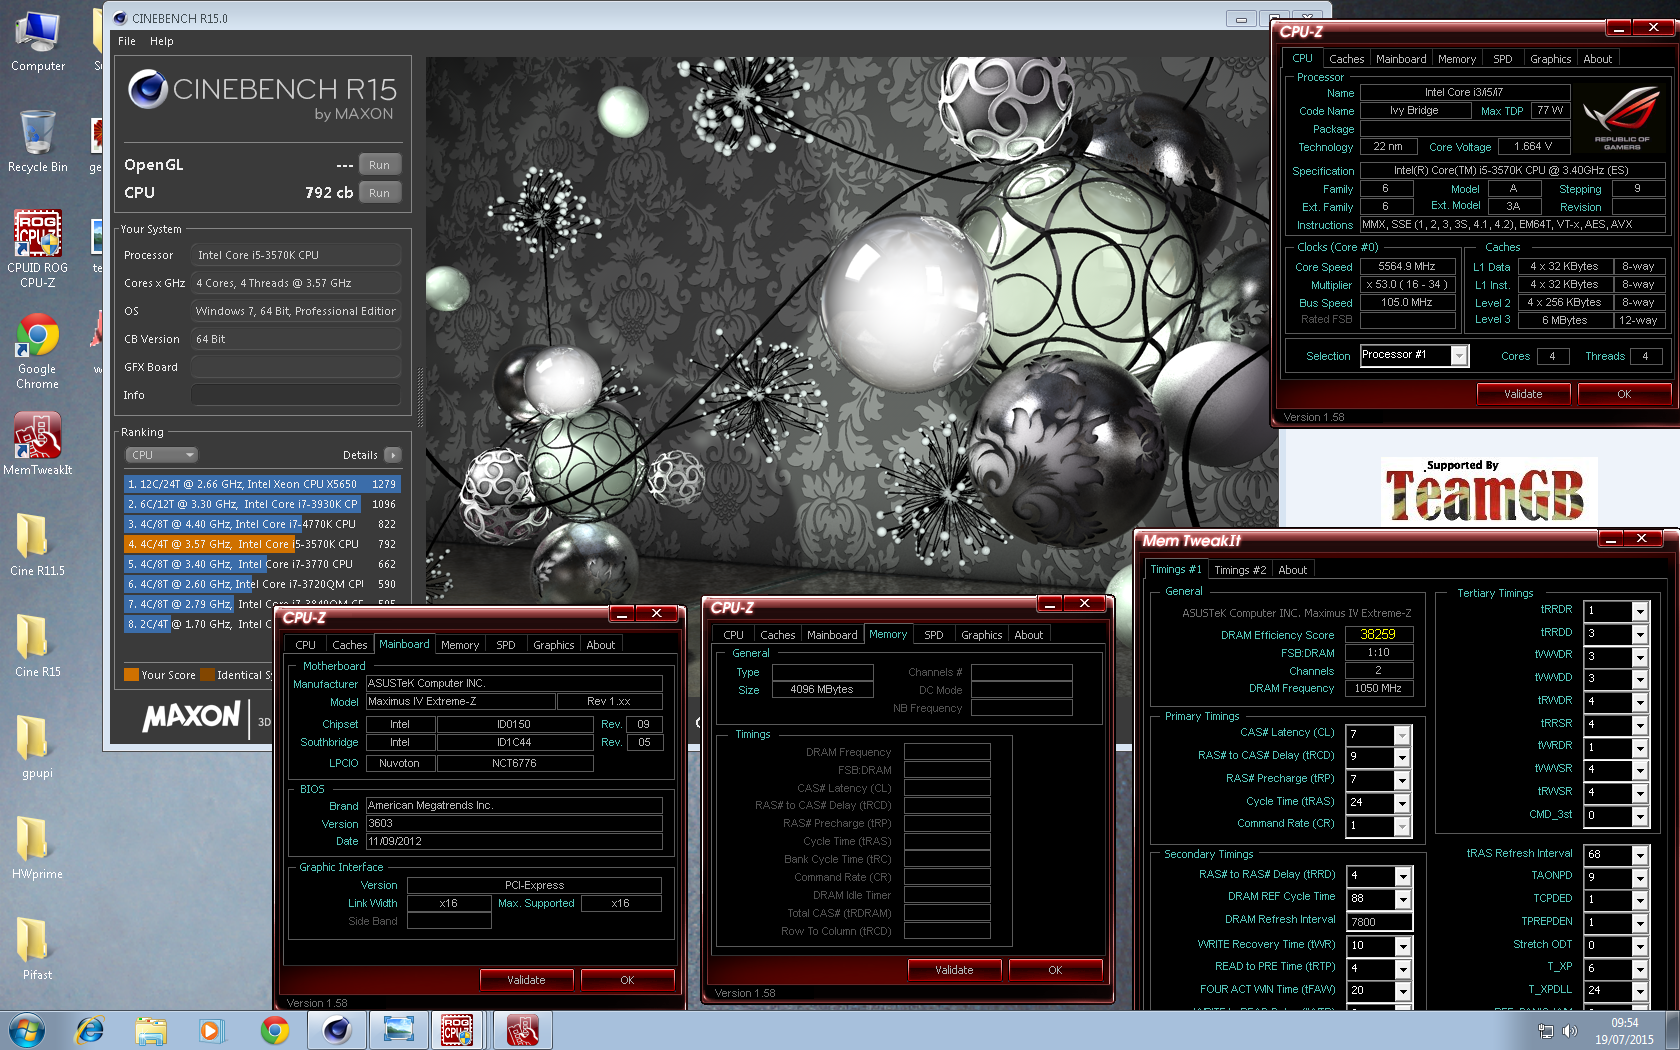This screenshot has height=1050, width=1680.
Task: Run the CPU benchmark in Cinebench
Action: pos(379,193)
